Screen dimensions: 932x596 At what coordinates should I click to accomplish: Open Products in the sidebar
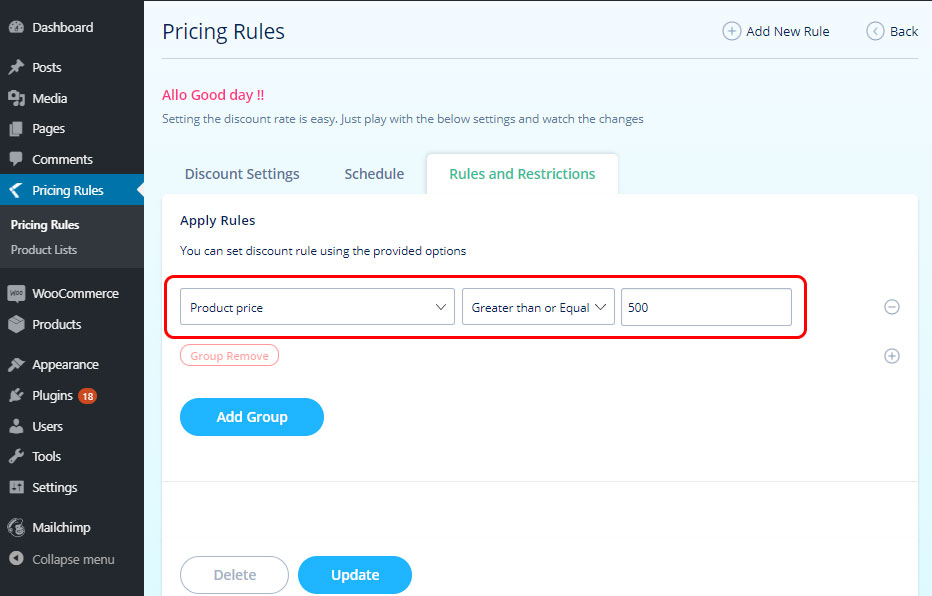pos(57,324)
